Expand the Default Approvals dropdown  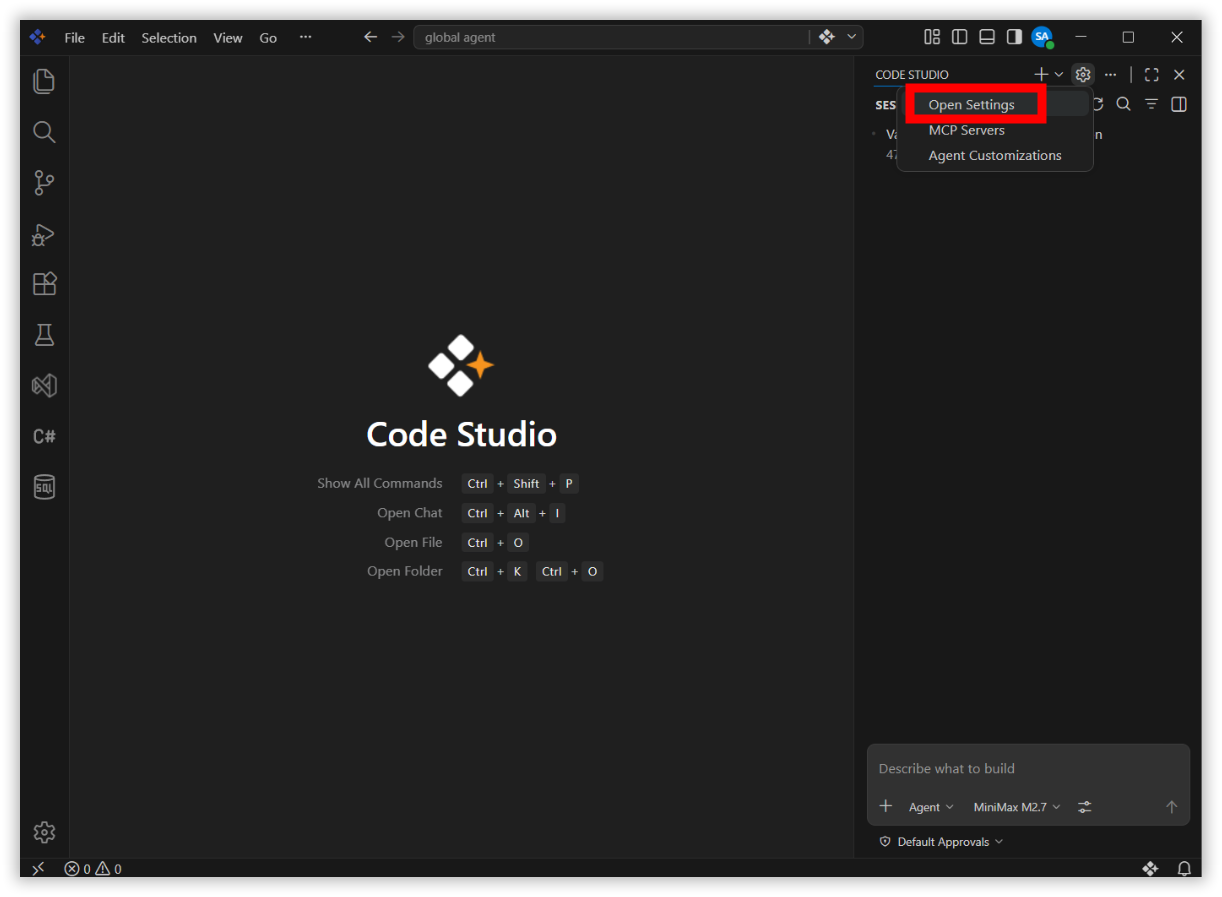(x=941, y=842)
